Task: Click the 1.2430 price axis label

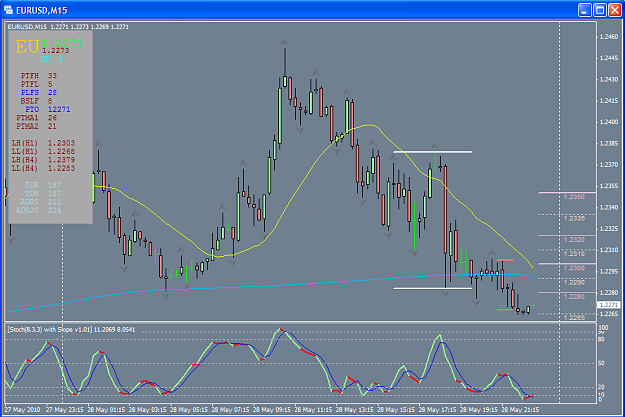Action: [609, 79]
